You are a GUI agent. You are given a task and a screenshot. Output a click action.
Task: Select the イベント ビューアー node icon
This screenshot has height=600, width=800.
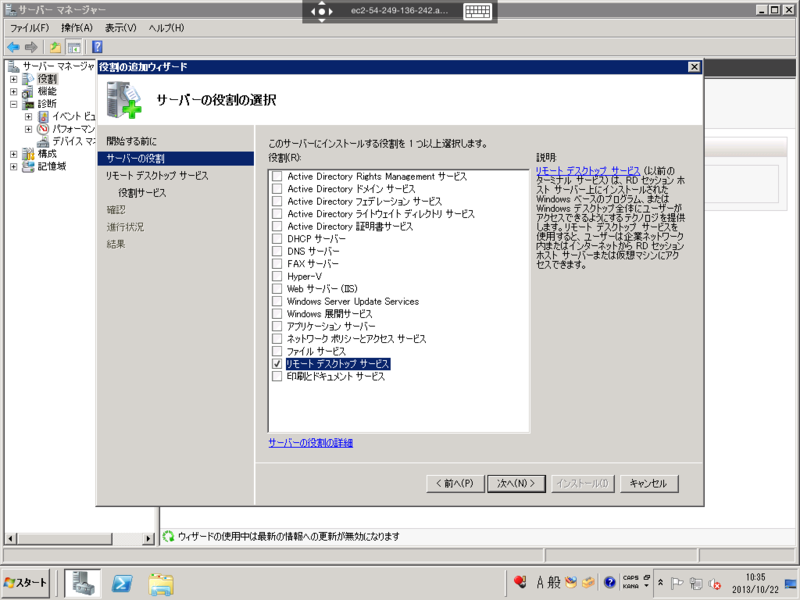pos(43,116)
